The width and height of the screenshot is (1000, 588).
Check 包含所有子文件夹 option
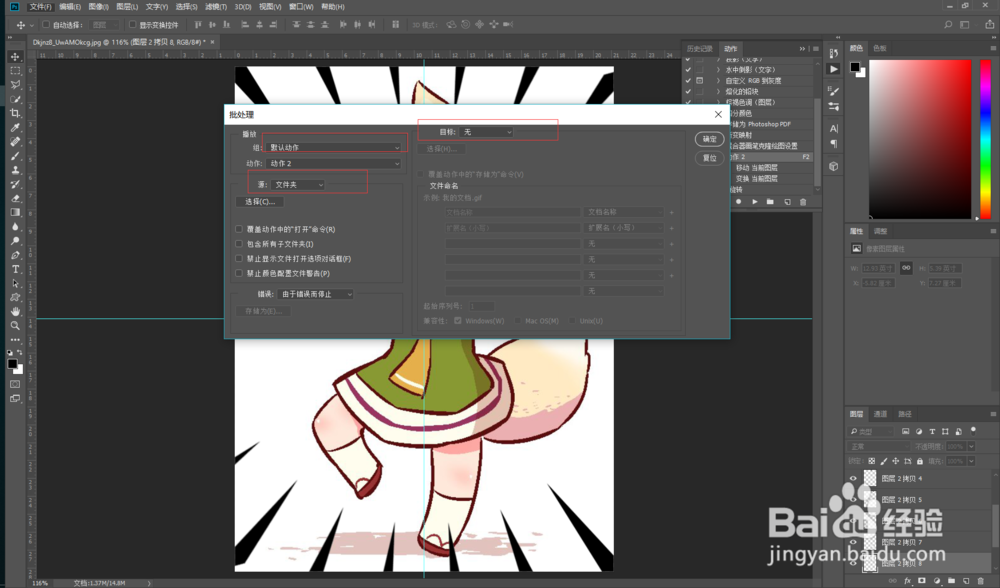[x=239, y=244]
